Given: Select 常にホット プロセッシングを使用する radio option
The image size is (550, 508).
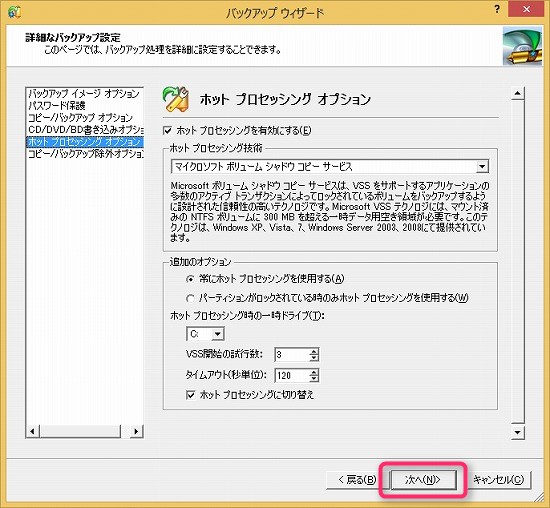Looking at the screenshot, I should [x=190, y=279].
